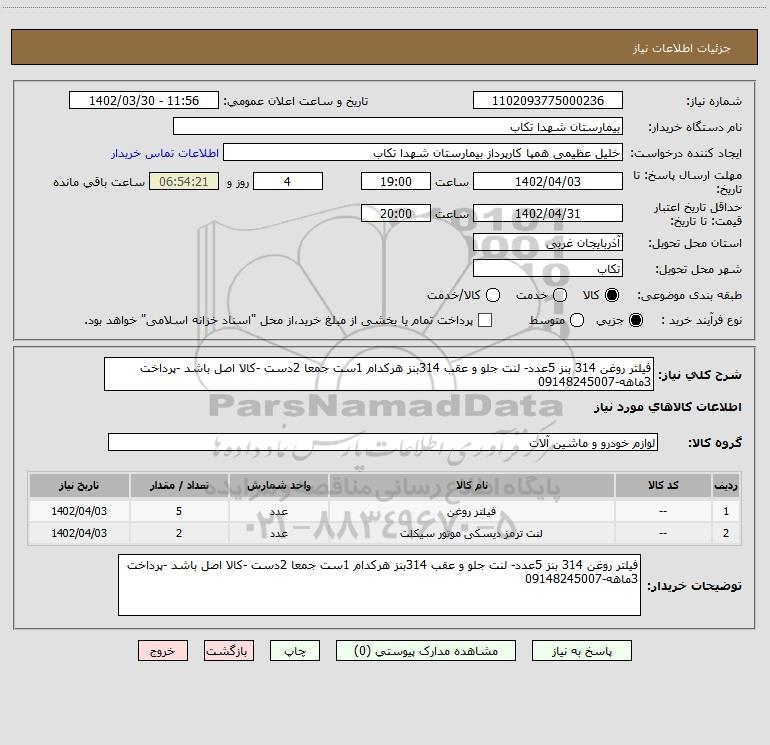
Task: Click date 1402/04/03 in row 1
Action: pos(79,511)
